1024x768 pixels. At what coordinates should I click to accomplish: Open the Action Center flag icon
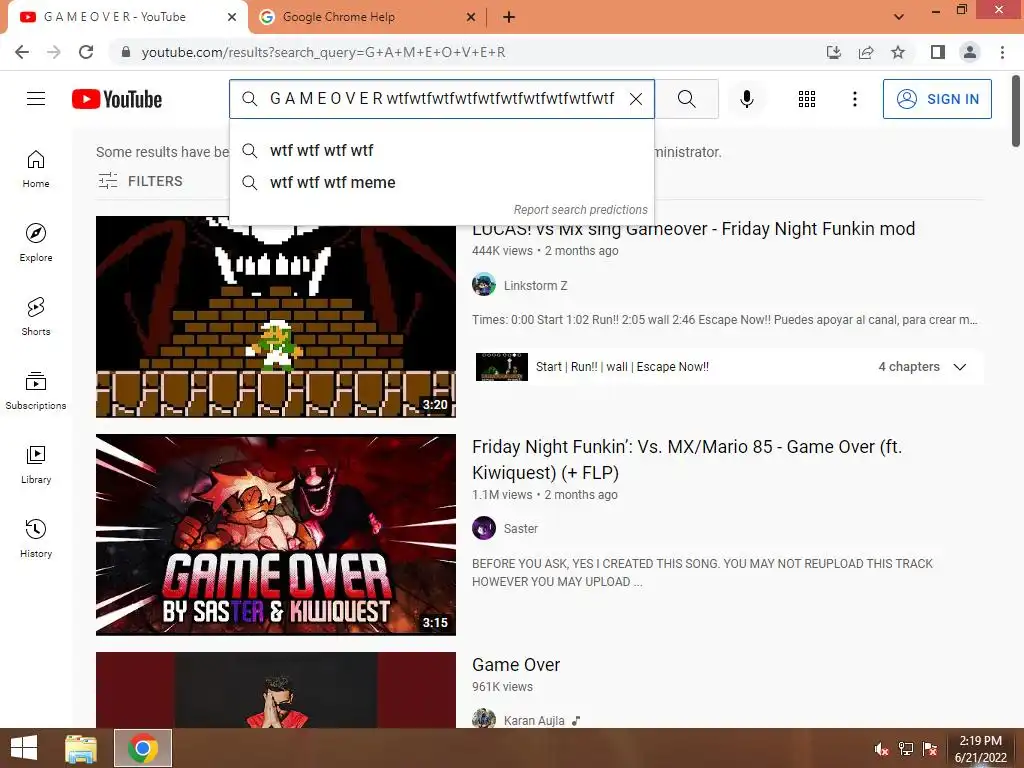[x=930, y=749]
